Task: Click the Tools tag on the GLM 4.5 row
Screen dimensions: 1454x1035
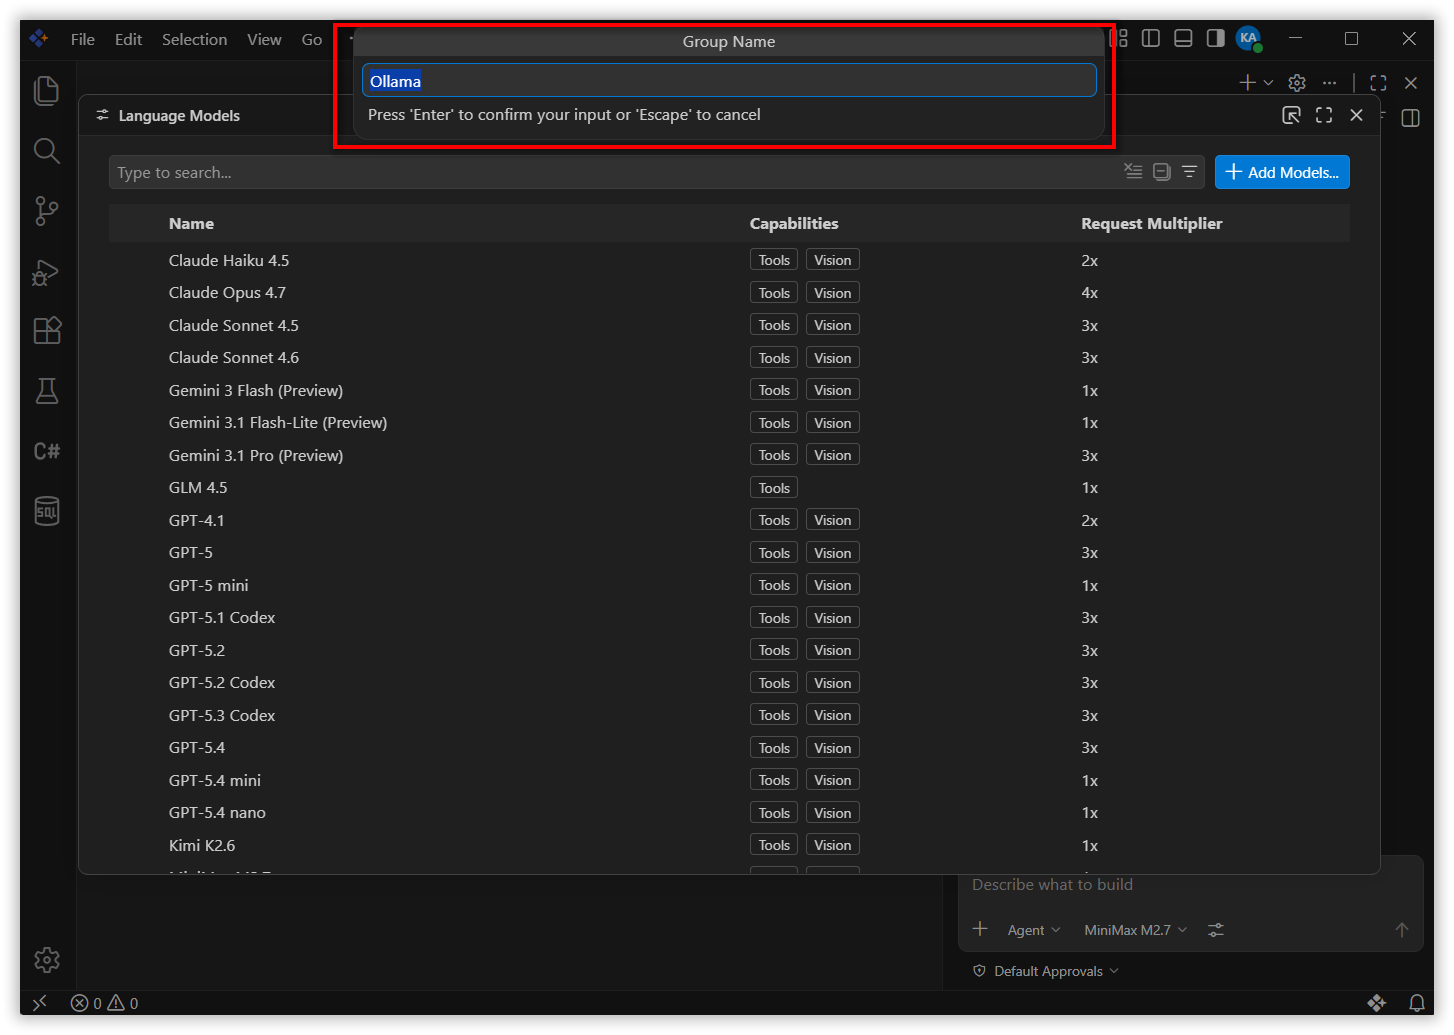Action: point(774,488)
